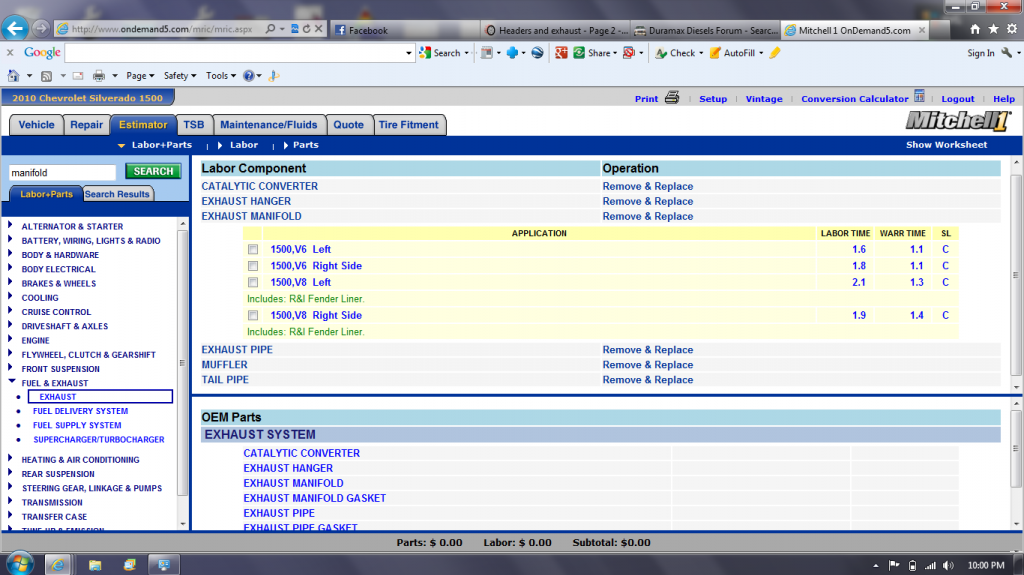Click the Google toolbar Share icon
The image size is (1024, 575).
tap(579, 53)
